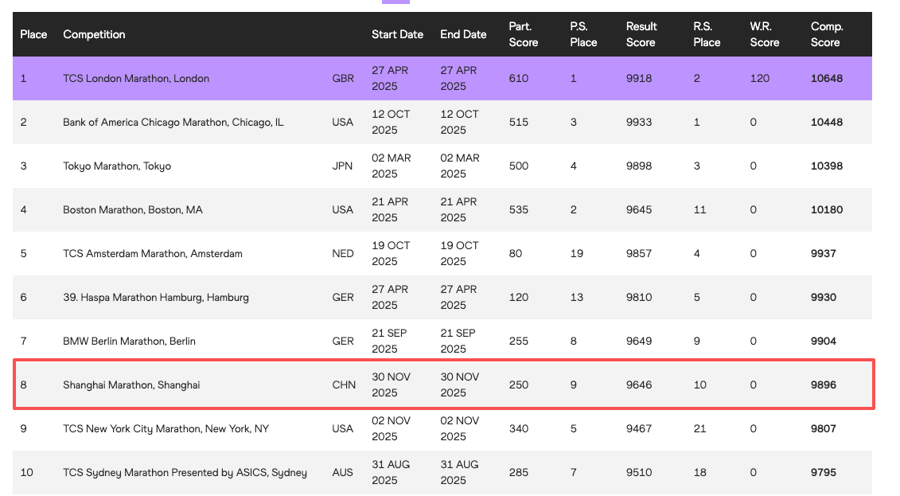900x496 pixels.
Task: Select the Part. Score column header
Action: point(523,35)
